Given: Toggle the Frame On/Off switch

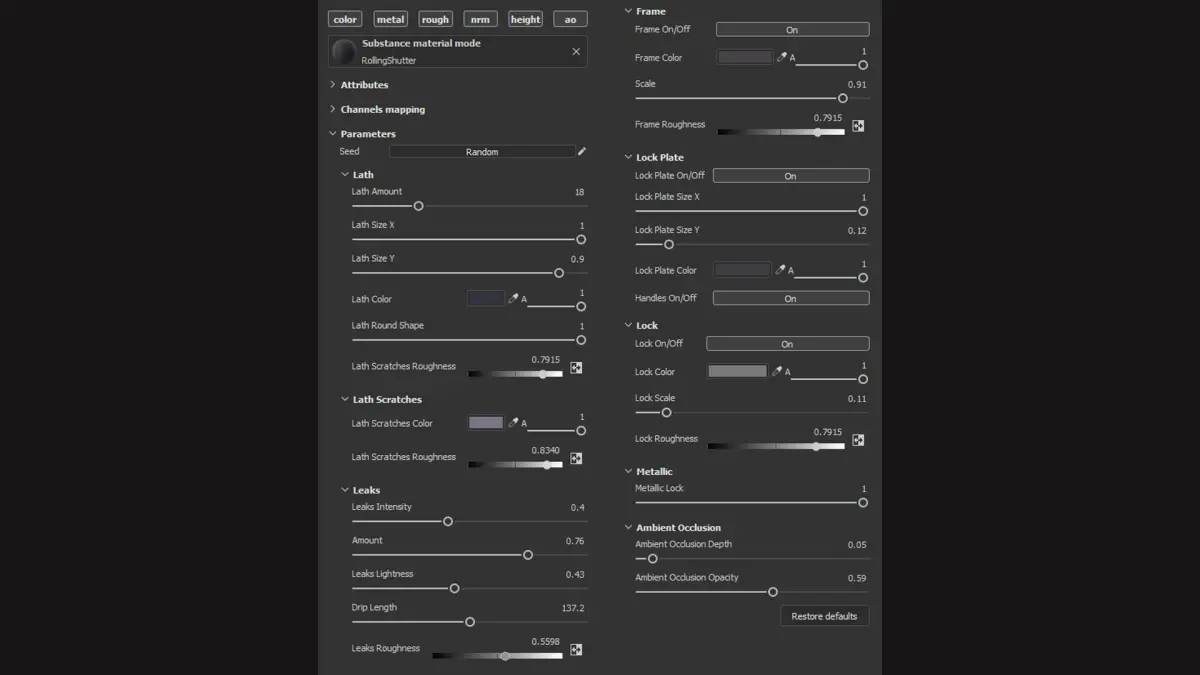Looking at the screenshot, I should coord(792,30).
